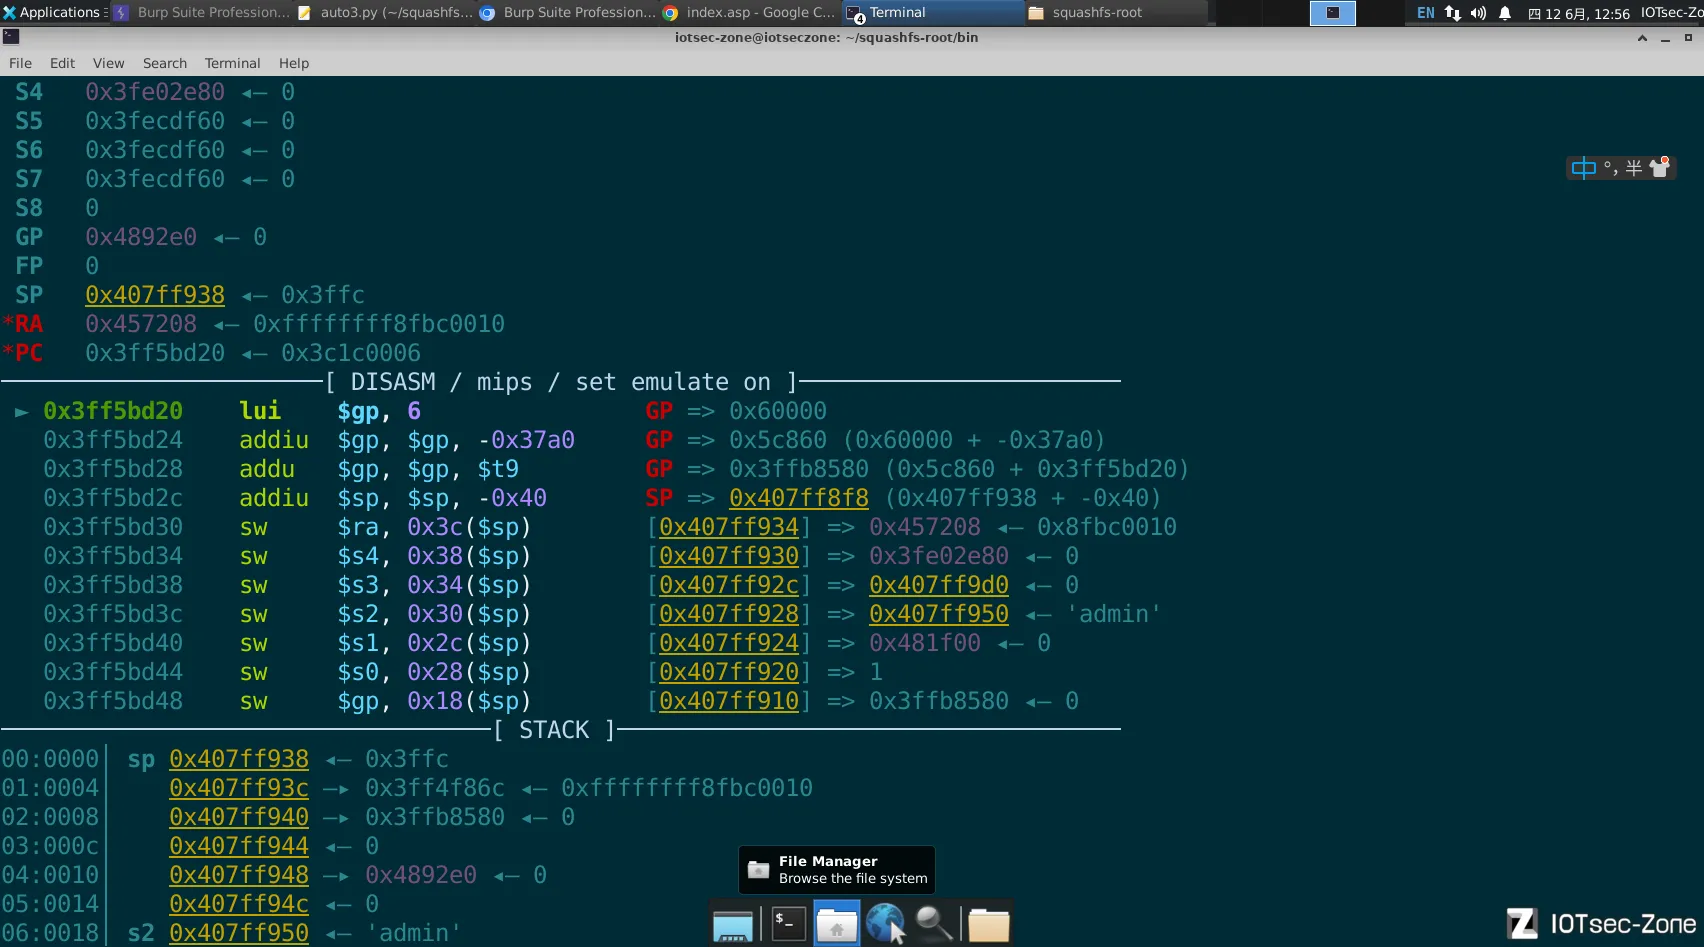Click the S4 register value 0x3fe02e80
Image resolution: width=1704 pixels, height=947 pixels.
pyautogui.click(x=155, y=92)
